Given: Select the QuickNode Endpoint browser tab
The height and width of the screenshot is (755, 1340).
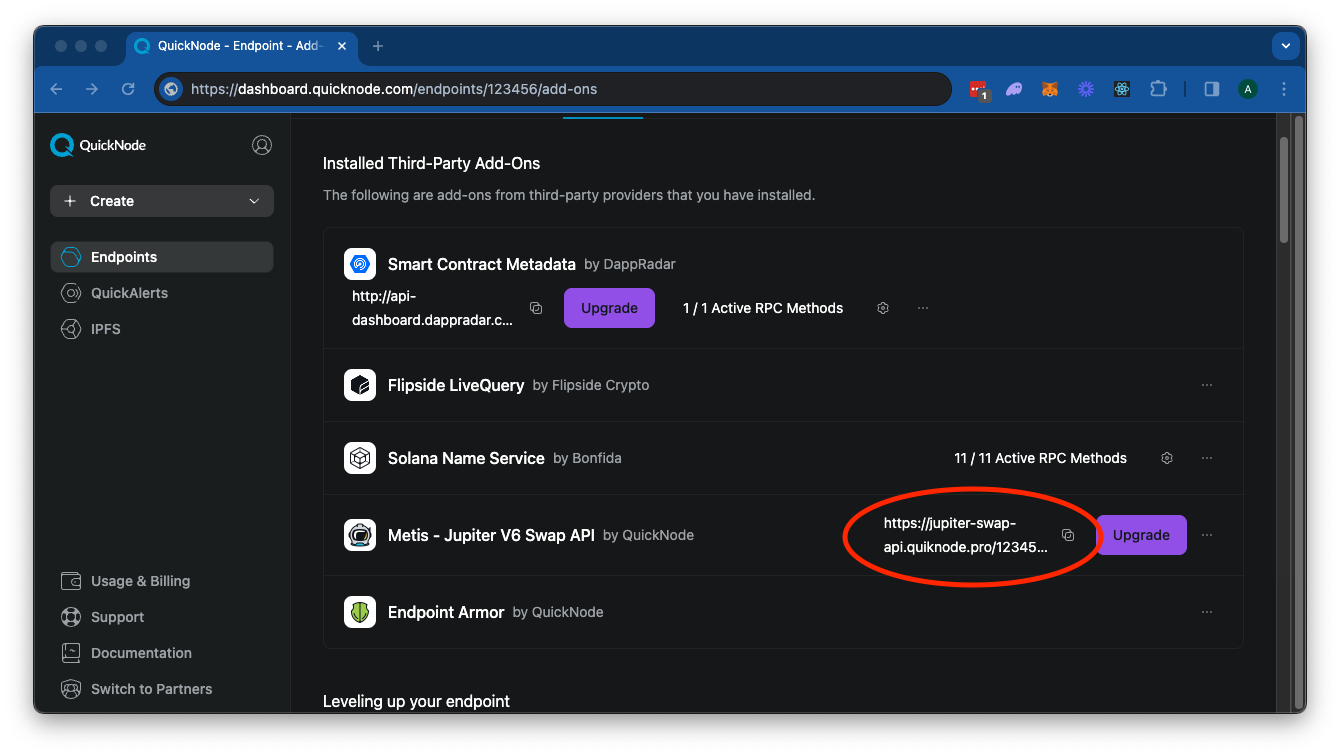Looking at the screenshot, I should (x=241, y=46).
